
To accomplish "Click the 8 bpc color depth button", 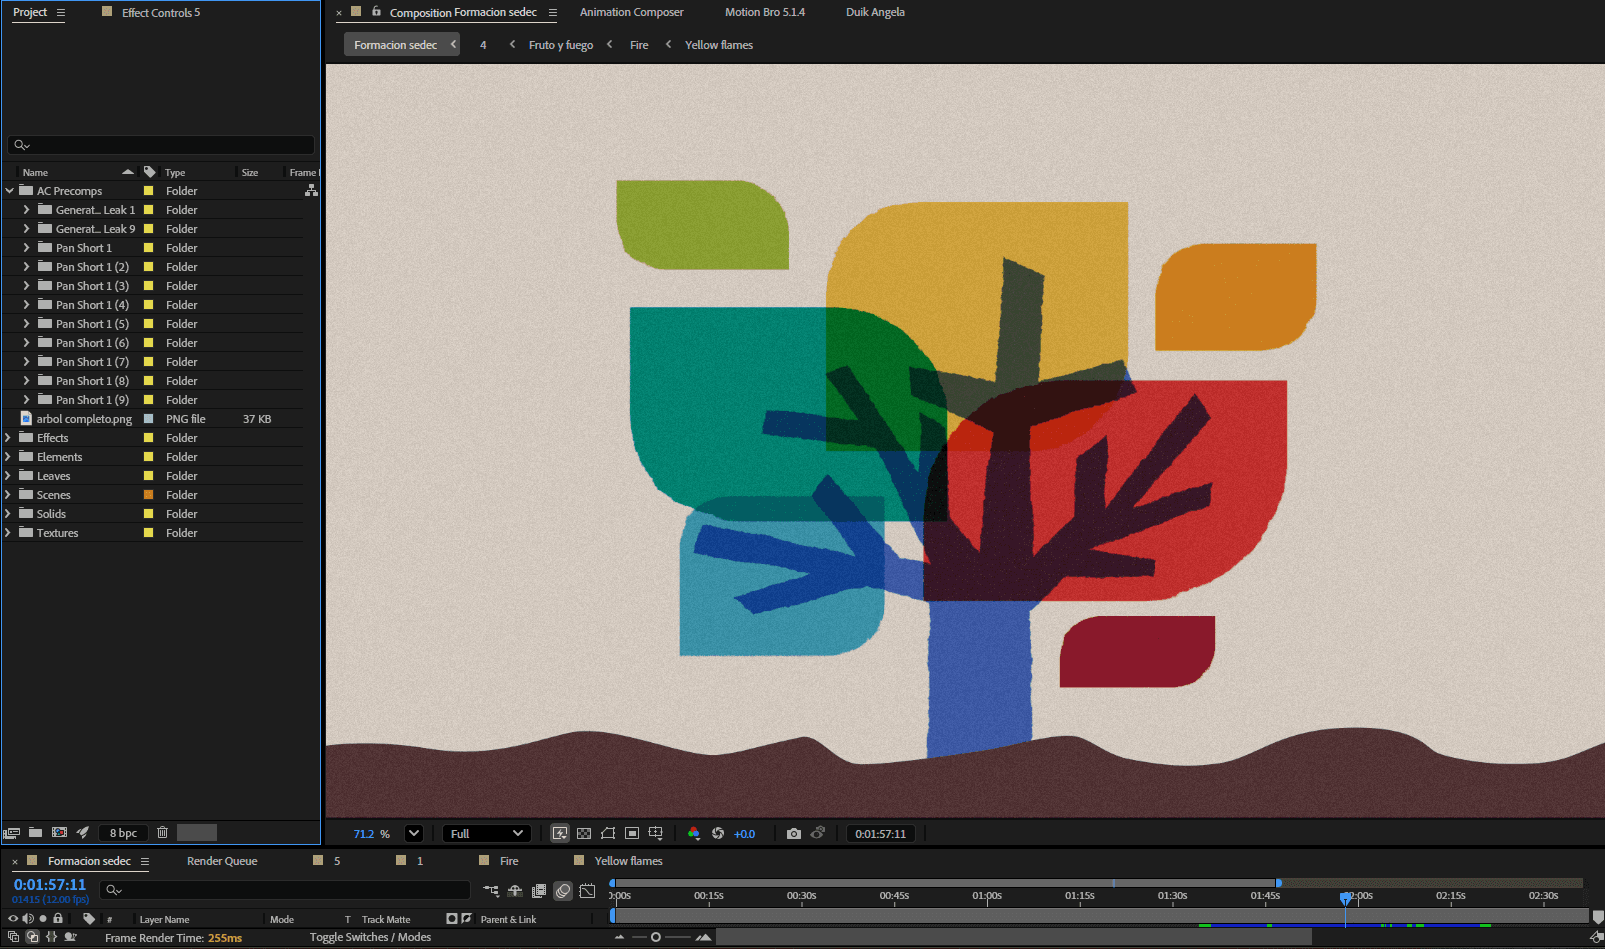I will point(123,833).
